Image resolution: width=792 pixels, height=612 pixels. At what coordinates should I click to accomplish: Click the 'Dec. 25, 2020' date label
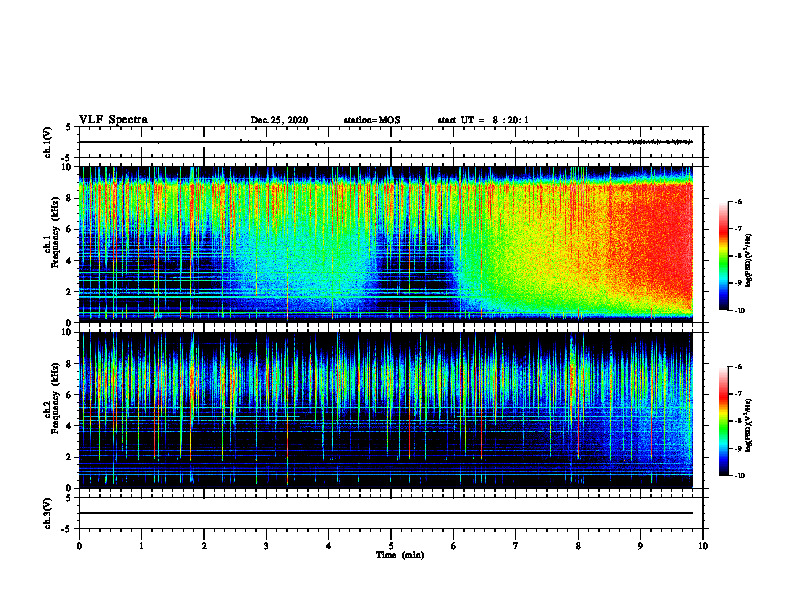pyautogui.click(x=279, y=120)
